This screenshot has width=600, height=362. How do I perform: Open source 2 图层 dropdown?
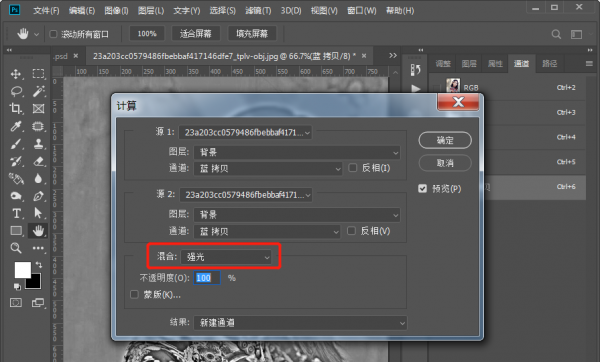(297, 215)
